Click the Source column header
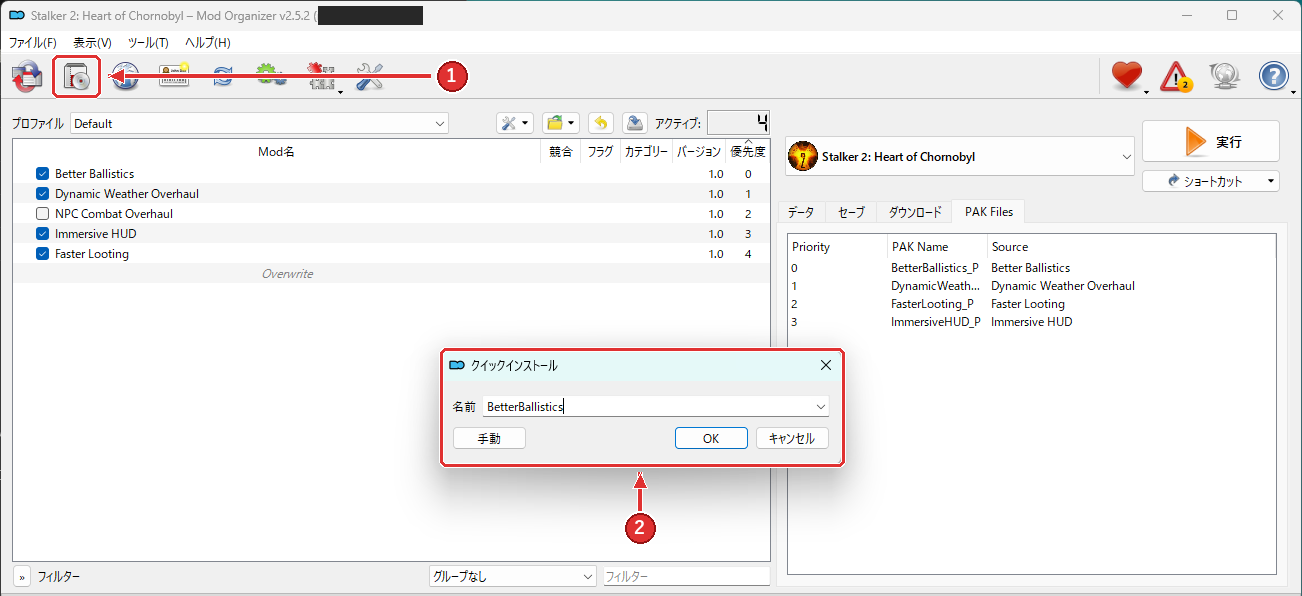Screen dimensions: 1302x596 click(x=1130, y=246)
